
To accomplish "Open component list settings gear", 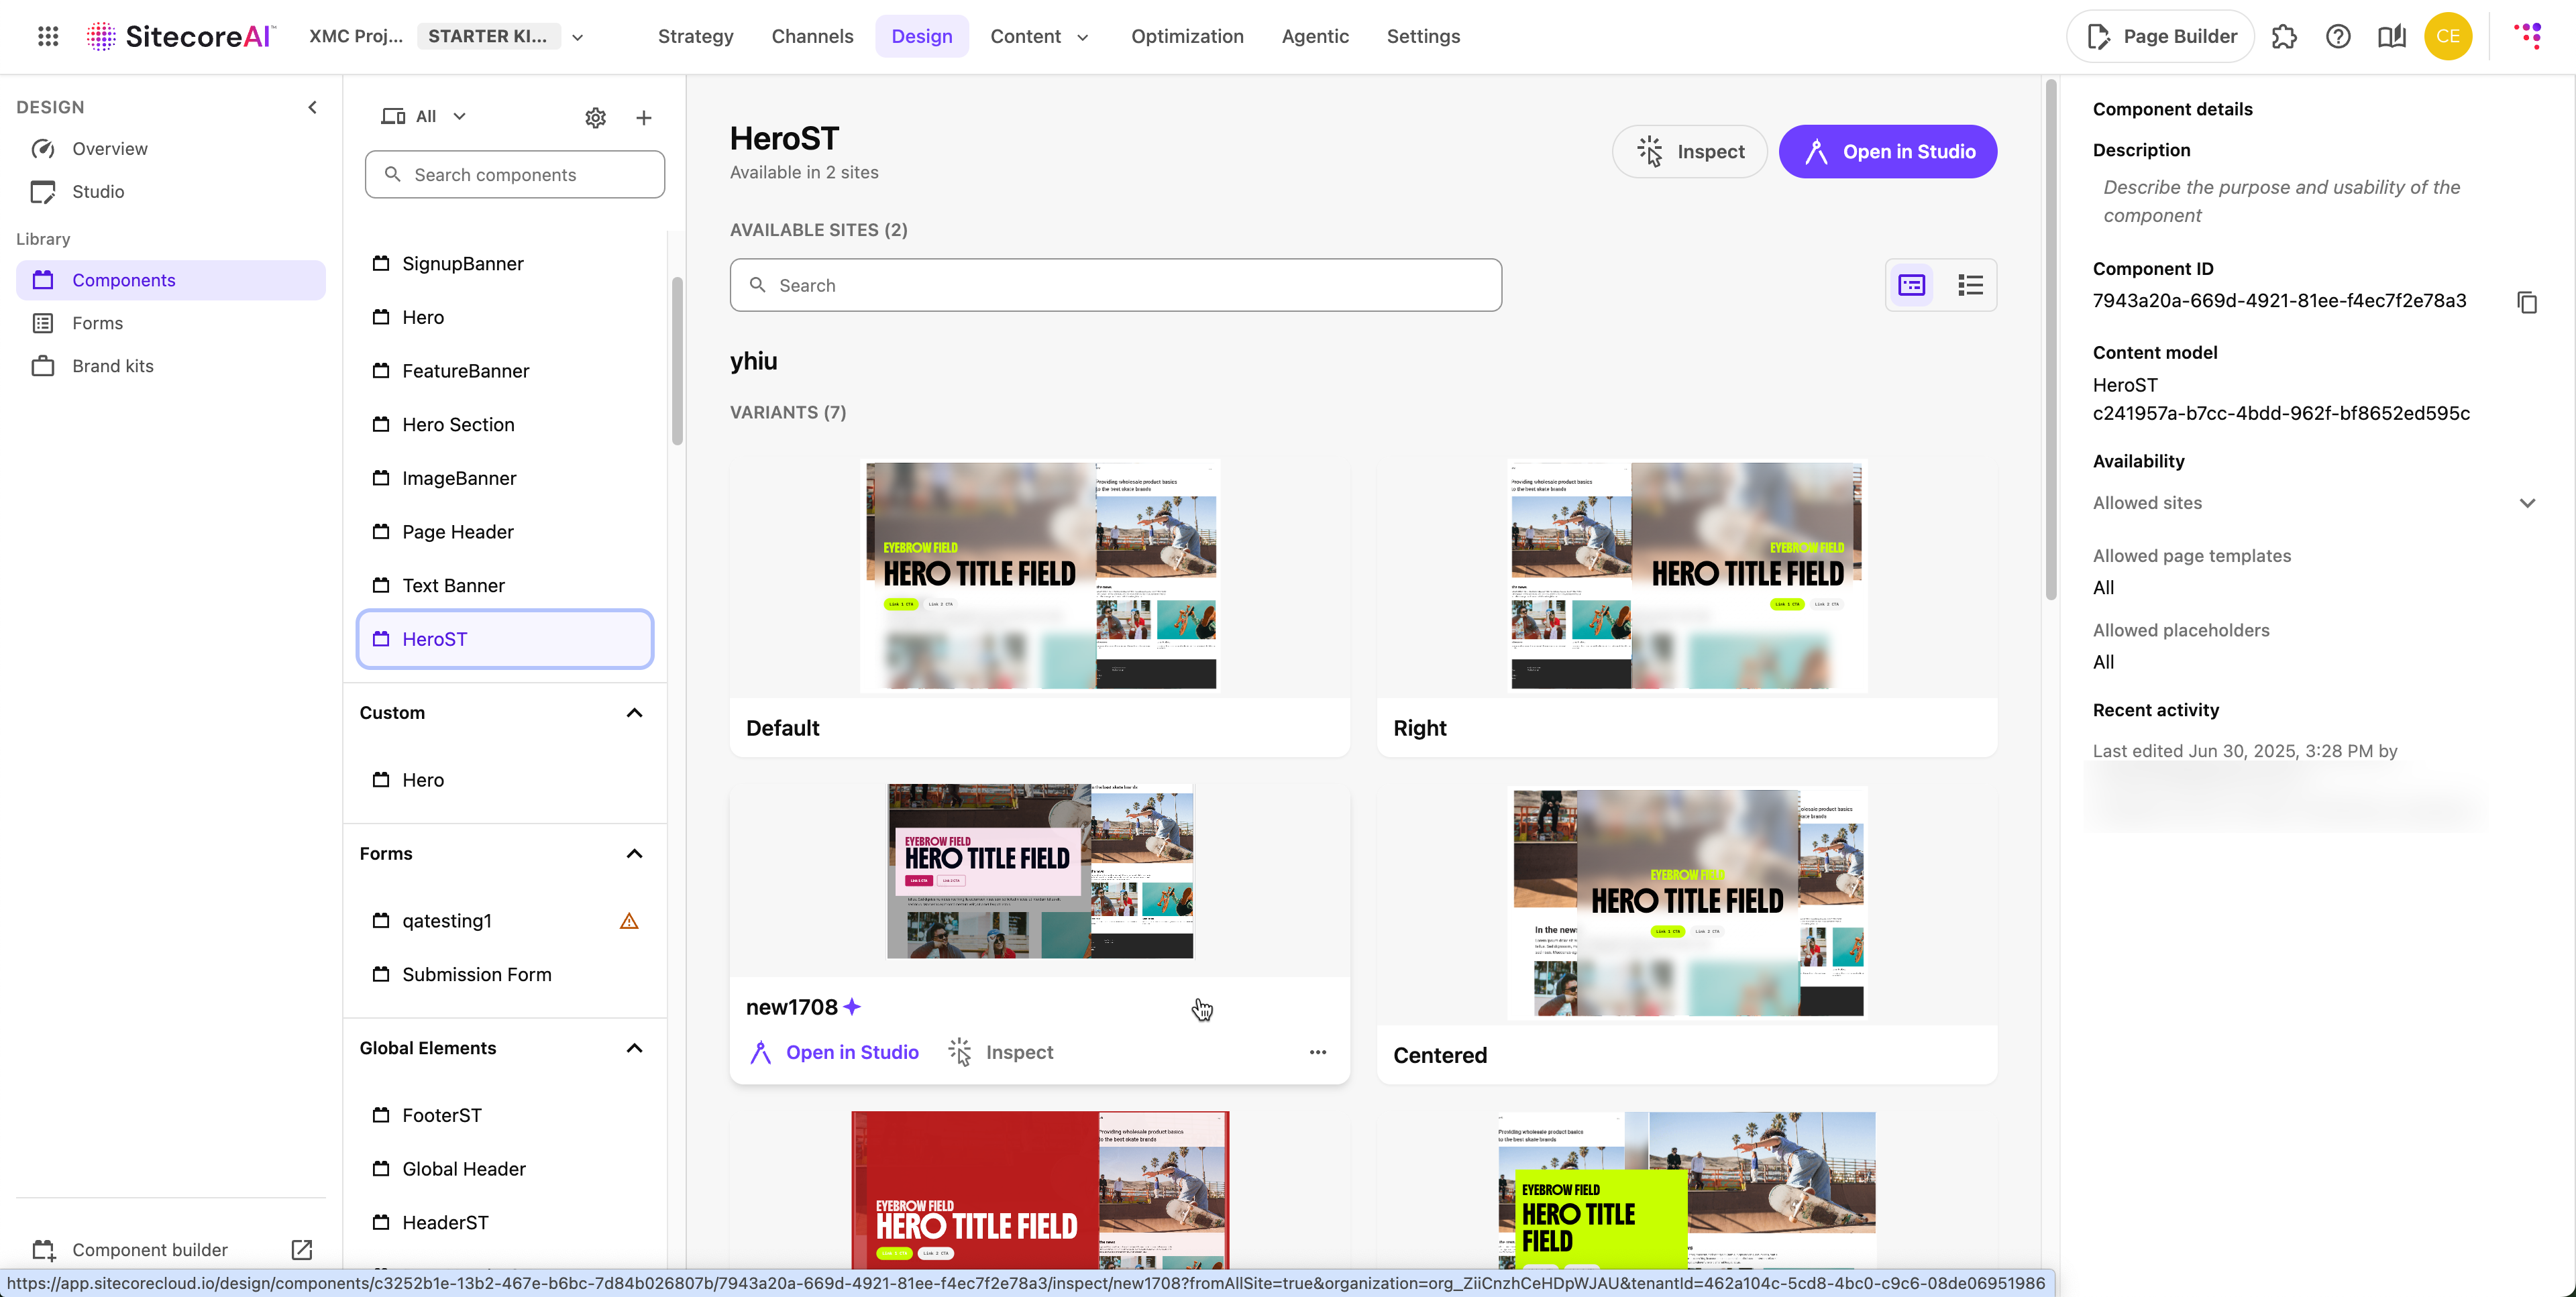I will click(x=595, y=117).
